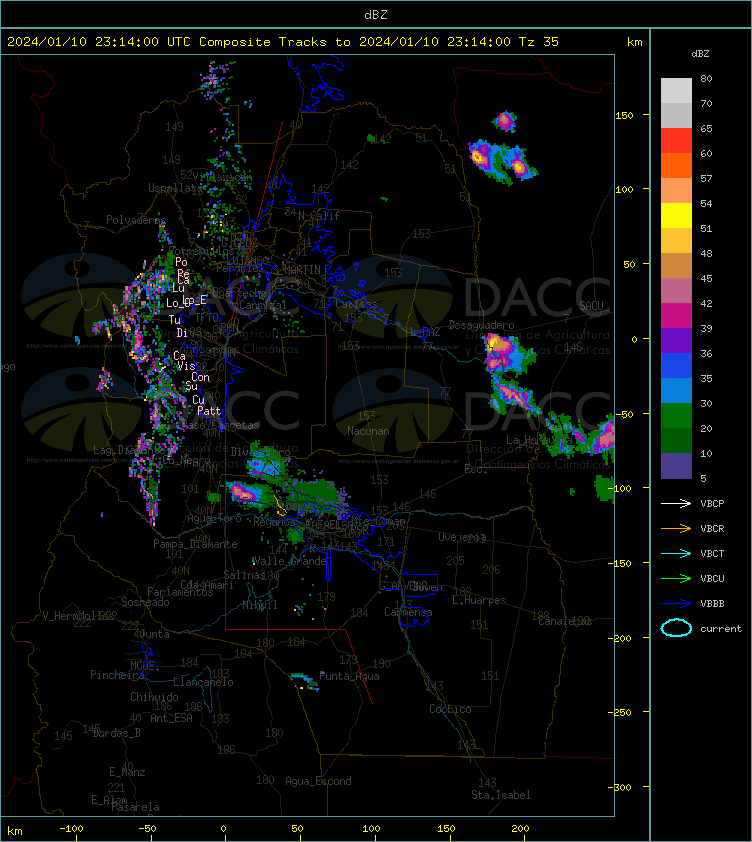
Task: Click the white VBCP arrow in the legend
Action: point(676,503)
